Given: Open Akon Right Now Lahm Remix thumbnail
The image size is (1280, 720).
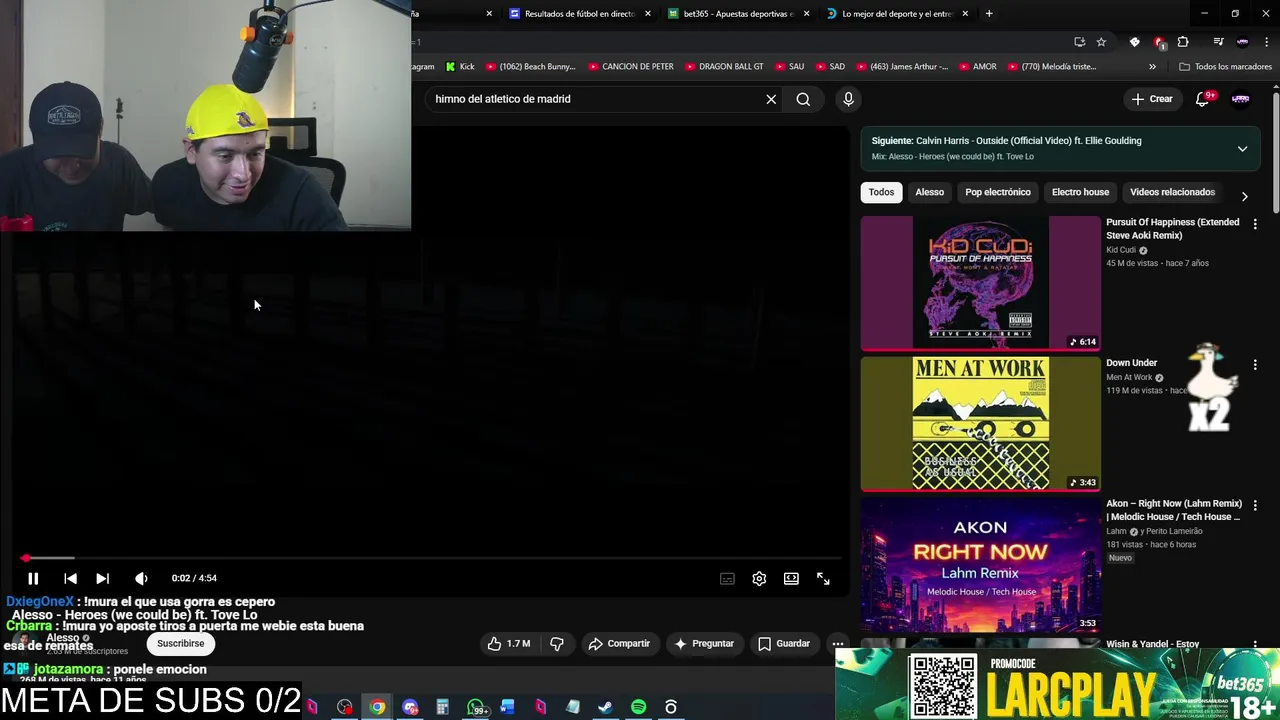Looking at the screenshot, I should coord(980,565).
